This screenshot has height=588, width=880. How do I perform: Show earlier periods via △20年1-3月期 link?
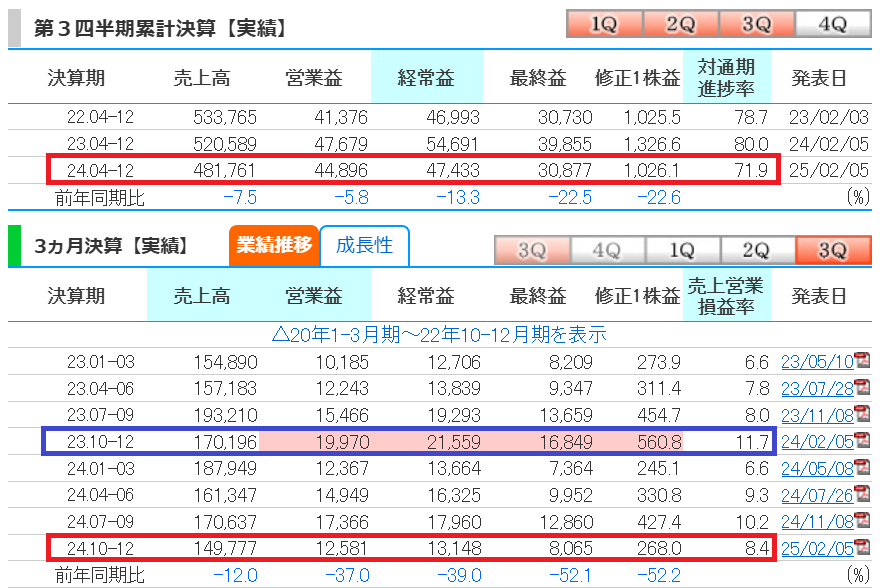(439, 334)
